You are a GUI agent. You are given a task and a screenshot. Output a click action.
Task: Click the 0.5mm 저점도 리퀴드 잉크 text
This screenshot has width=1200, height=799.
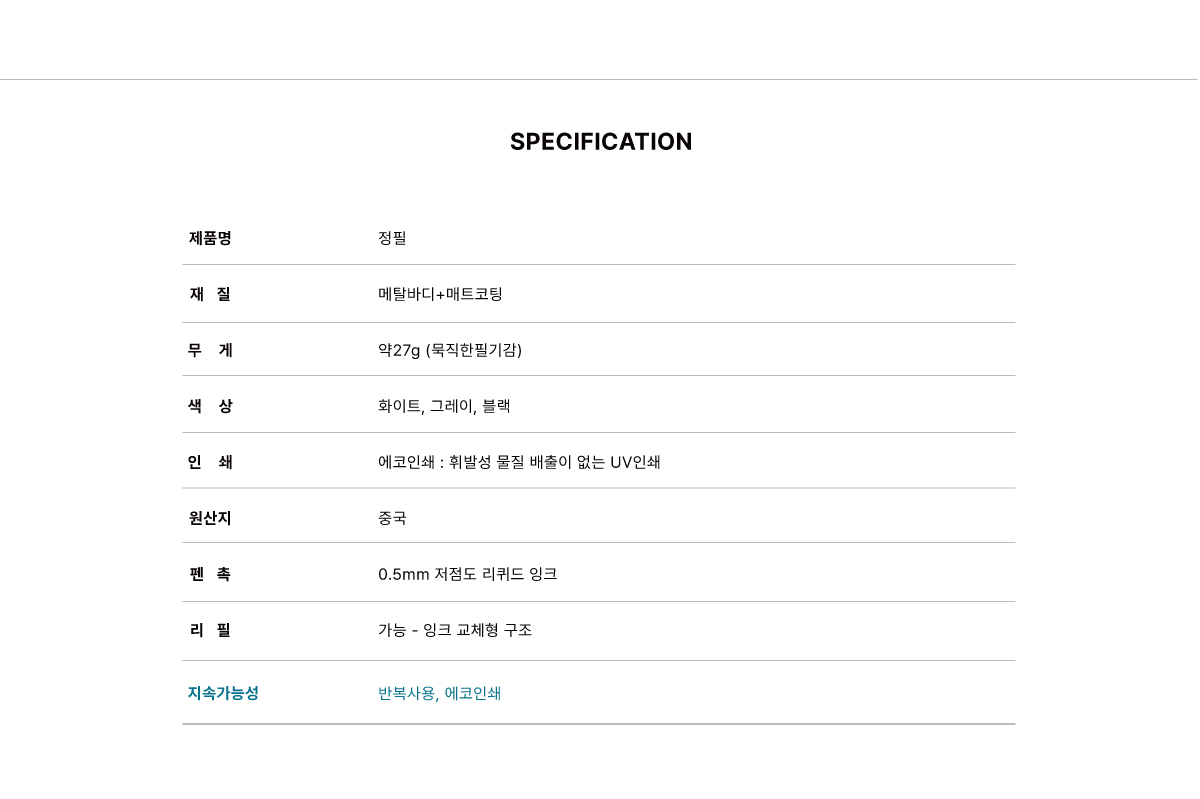467,574
